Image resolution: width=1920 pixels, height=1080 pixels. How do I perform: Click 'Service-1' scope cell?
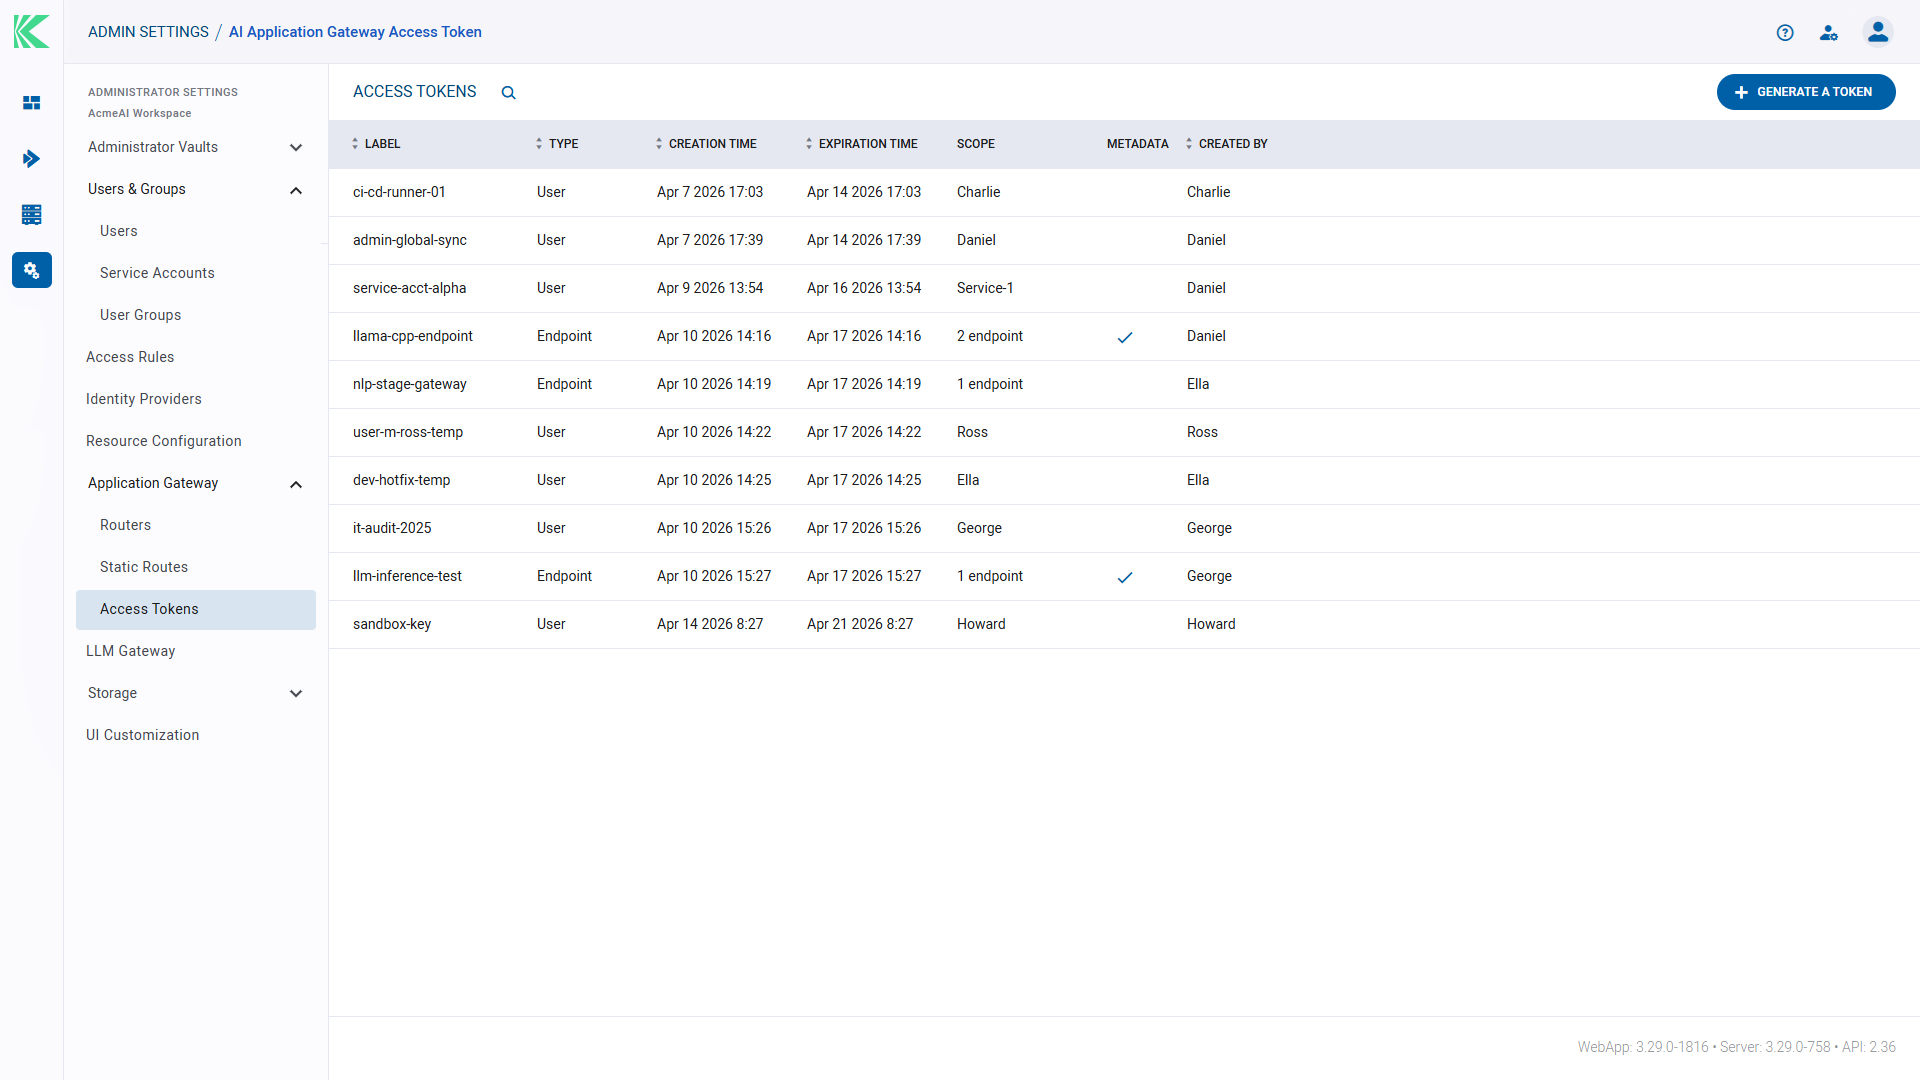tap(985, 288)
